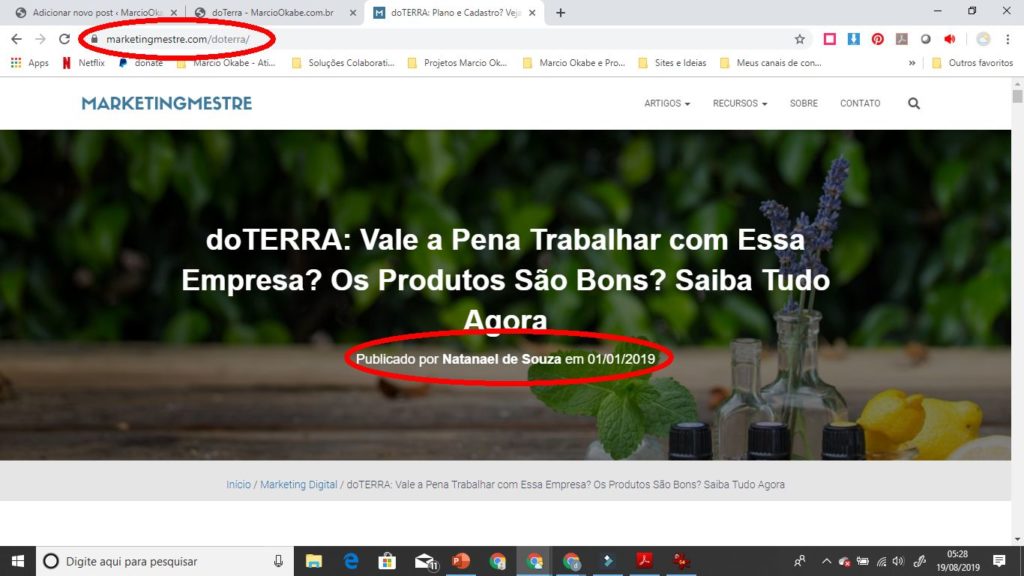Follow the Marketing Digital breadcrumb link
Screen dimensions: 1024x576
298,485
